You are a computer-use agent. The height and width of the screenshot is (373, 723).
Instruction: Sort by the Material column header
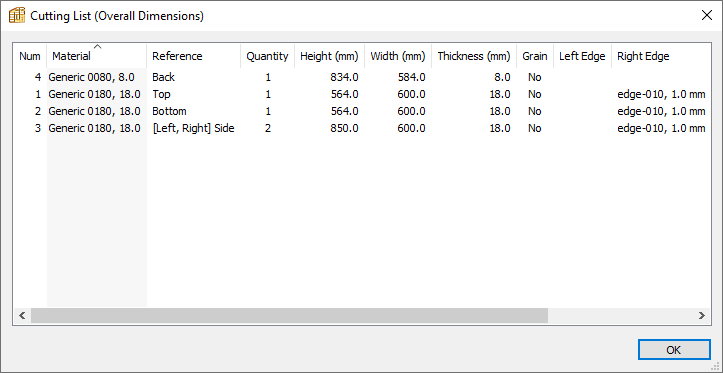97,56
